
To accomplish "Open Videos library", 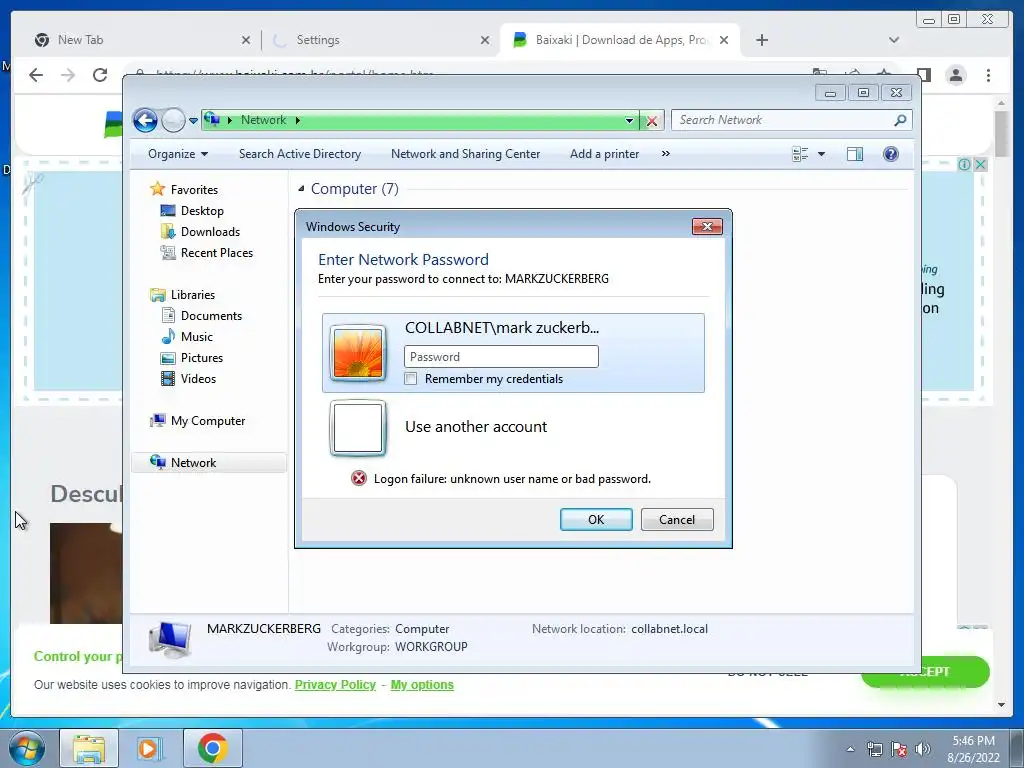I will pyautogui.click(x=198, y=379).
